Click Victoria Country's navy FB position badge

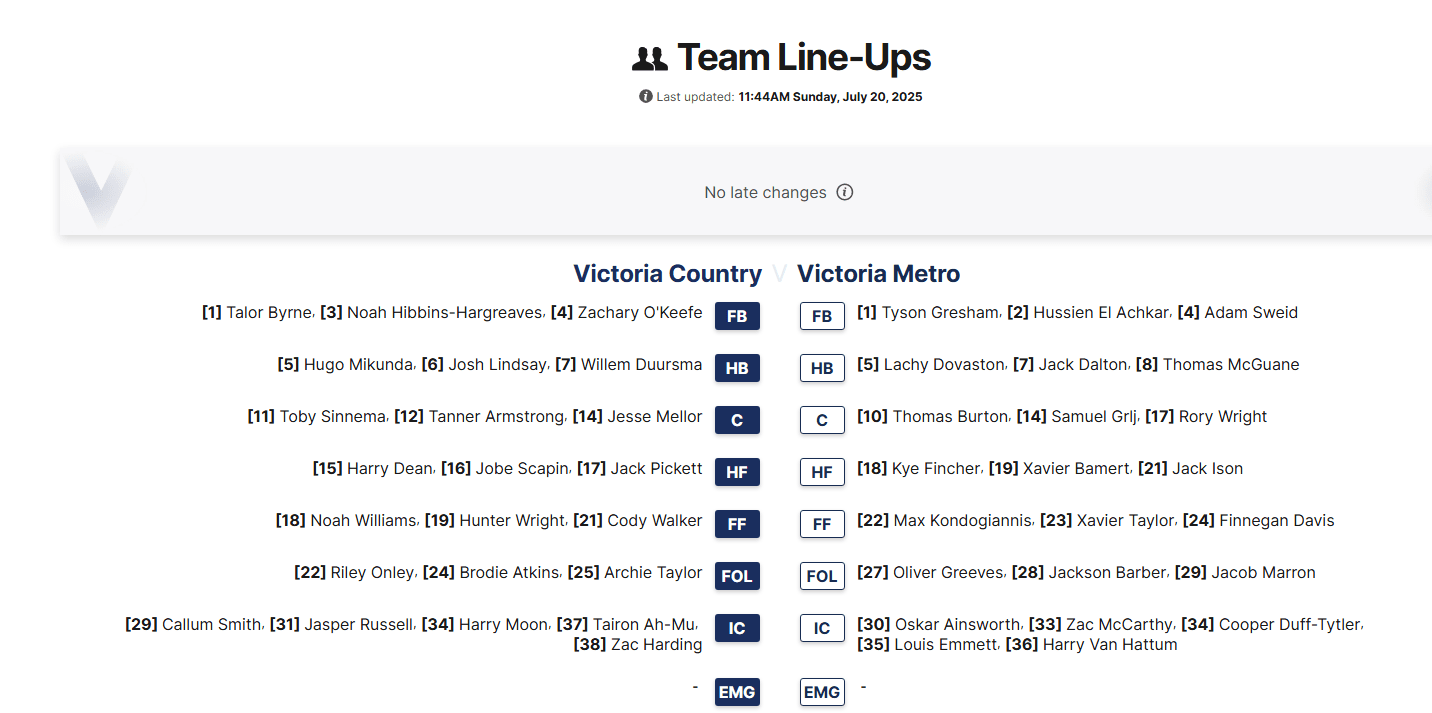click(x=737, y=316)
